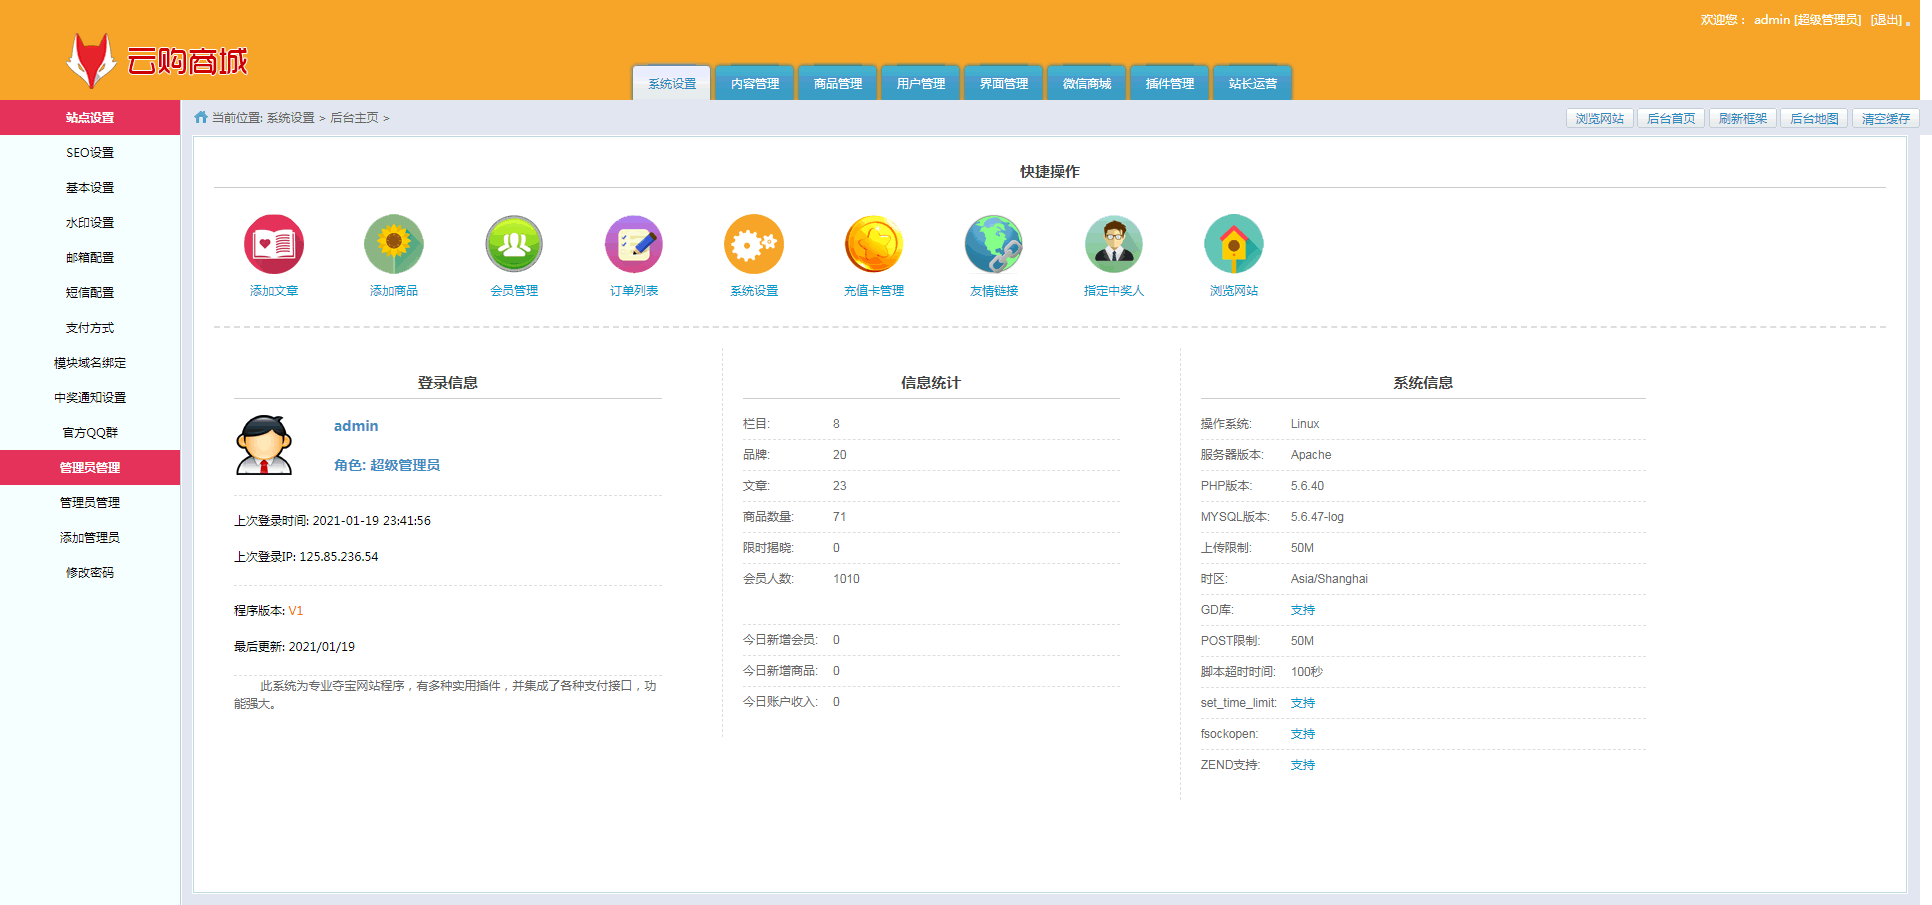Open 会员管理 green users icon

click(x=513, y=244)
